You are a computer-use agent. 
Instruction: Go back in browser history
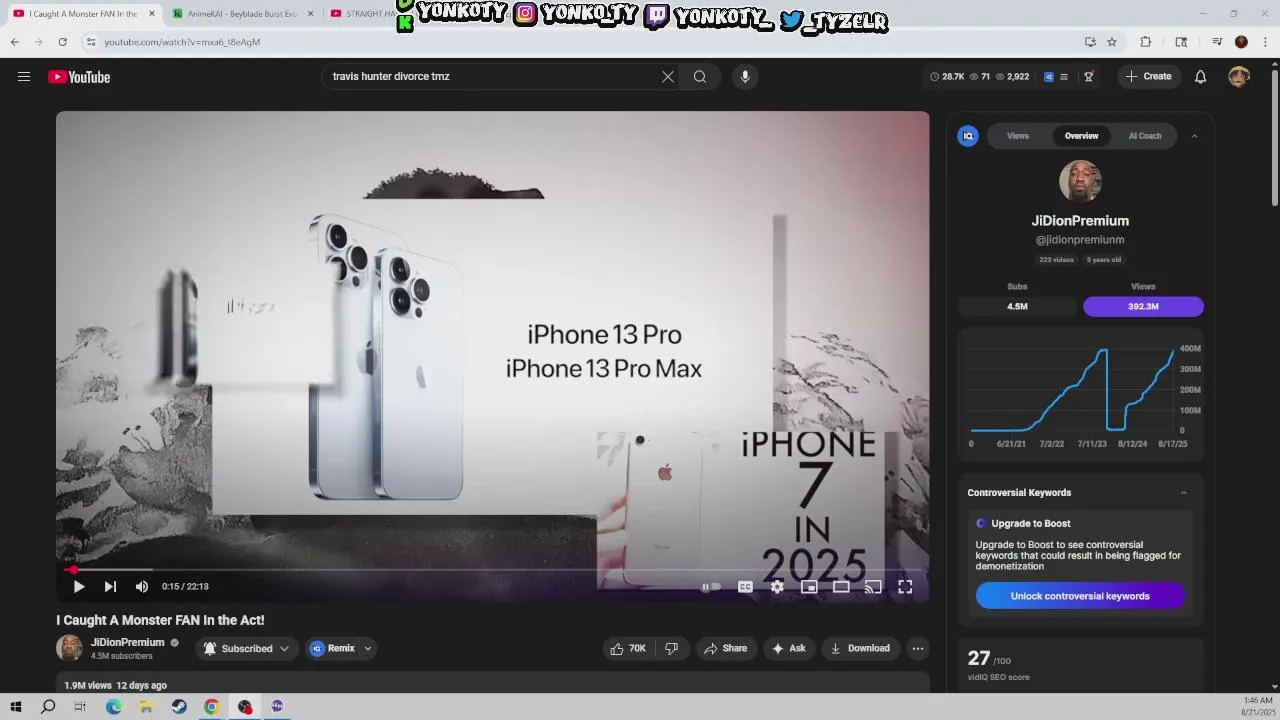click(15, 42)
